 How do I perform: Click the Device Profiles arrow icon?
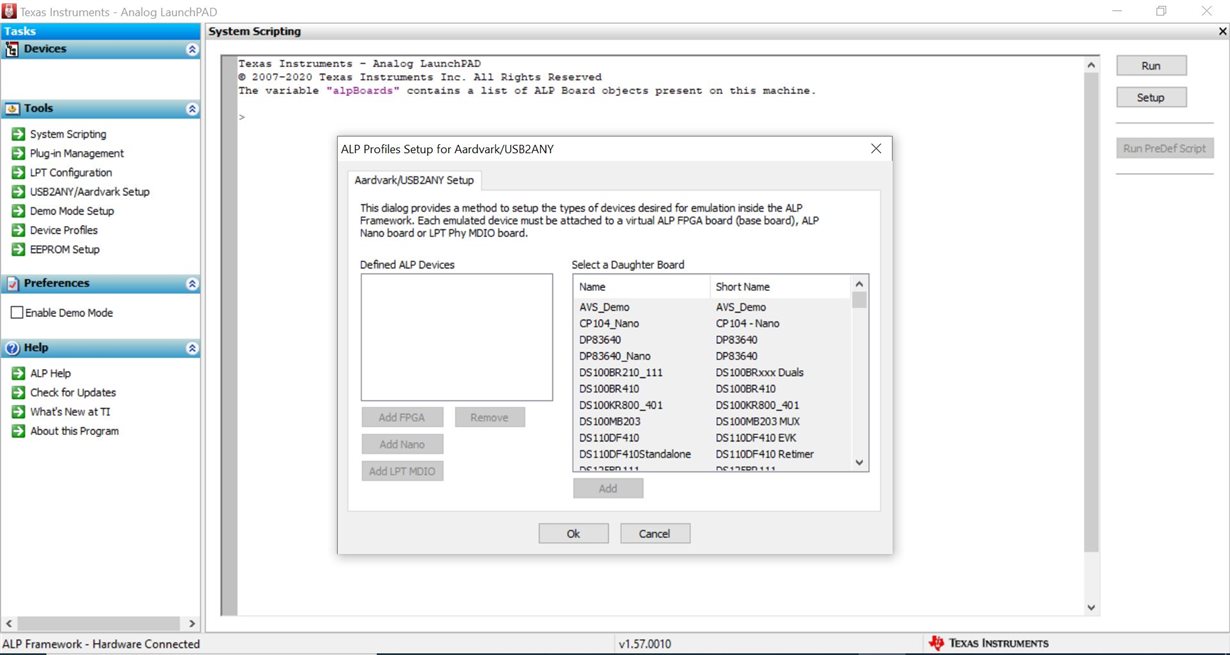pos(18,230)
